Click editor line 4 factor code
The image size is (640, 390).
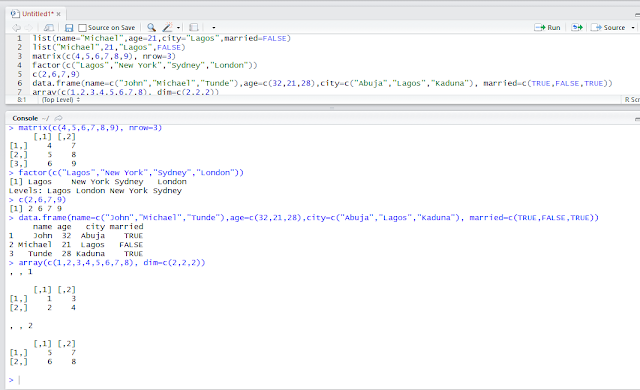pyautogui.click(x=145, y=65)
